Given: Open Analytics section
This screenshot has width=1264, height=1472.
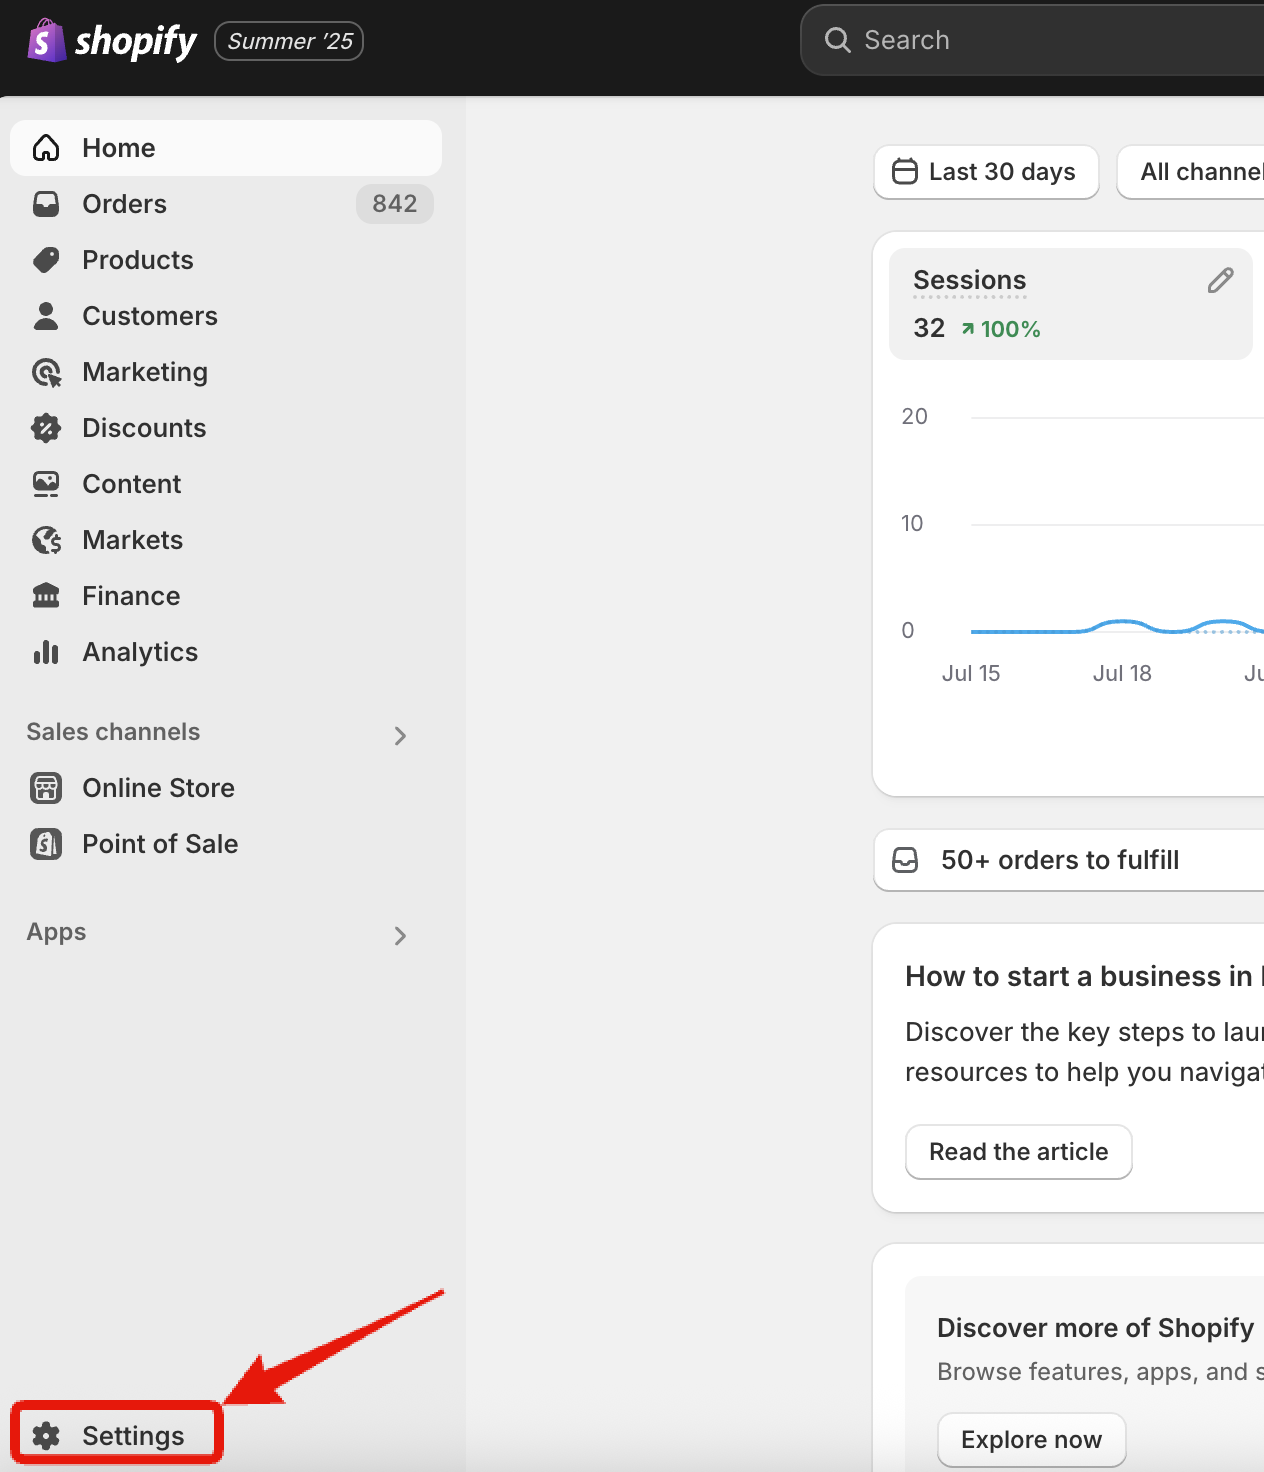Looking at the screenshot, I should pos(140,652).
